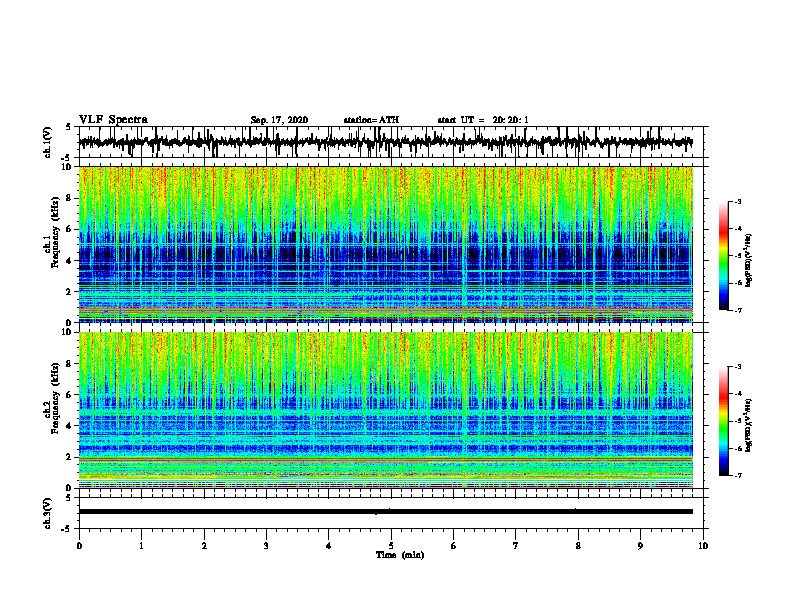
Task: Click the ch.3(V) flat waveform trace
Action: (x=386, y=512)
